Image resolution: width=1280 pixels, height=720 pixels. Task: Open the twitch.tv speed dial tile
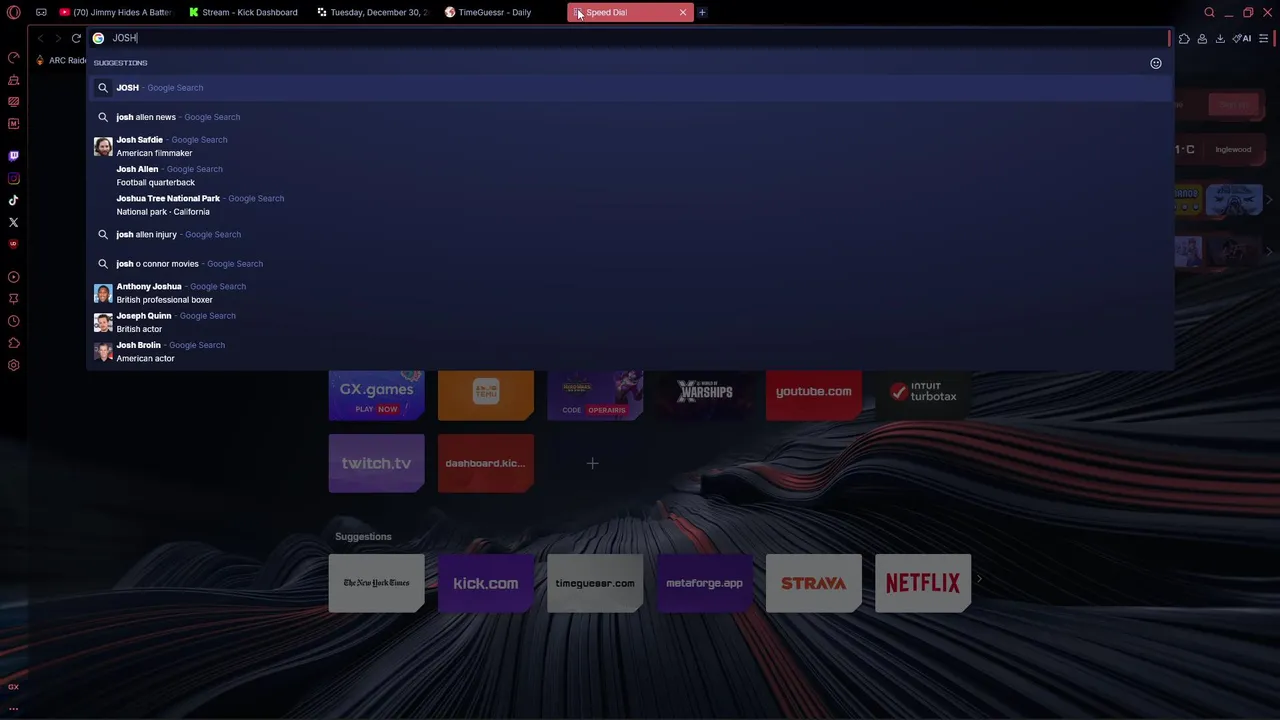pos(377,463)
